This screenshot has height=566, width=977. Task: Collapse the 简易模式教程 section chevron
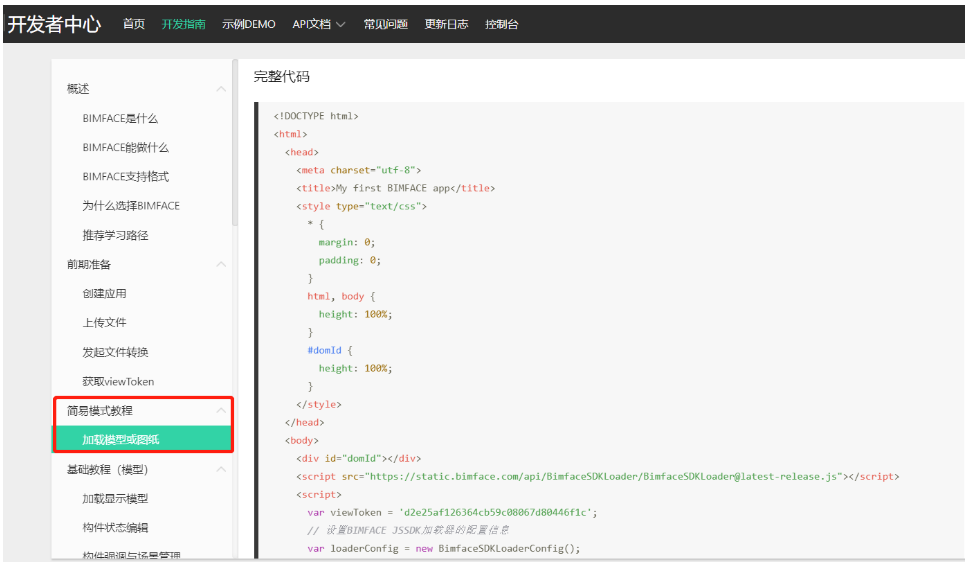pos(221,410)
